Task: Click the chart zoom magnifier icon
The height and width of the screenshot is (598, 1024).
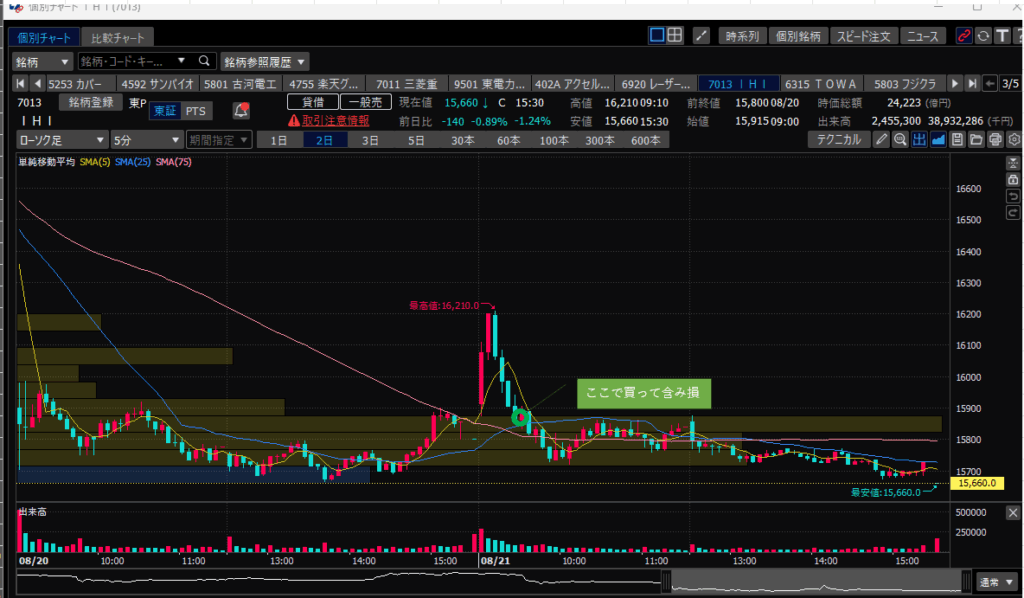Action: (900, 140)
